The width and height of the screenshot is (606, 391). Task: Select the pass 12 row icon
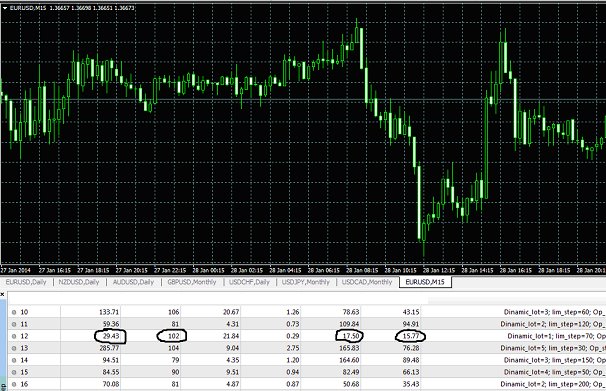click(x=14, y=336)
